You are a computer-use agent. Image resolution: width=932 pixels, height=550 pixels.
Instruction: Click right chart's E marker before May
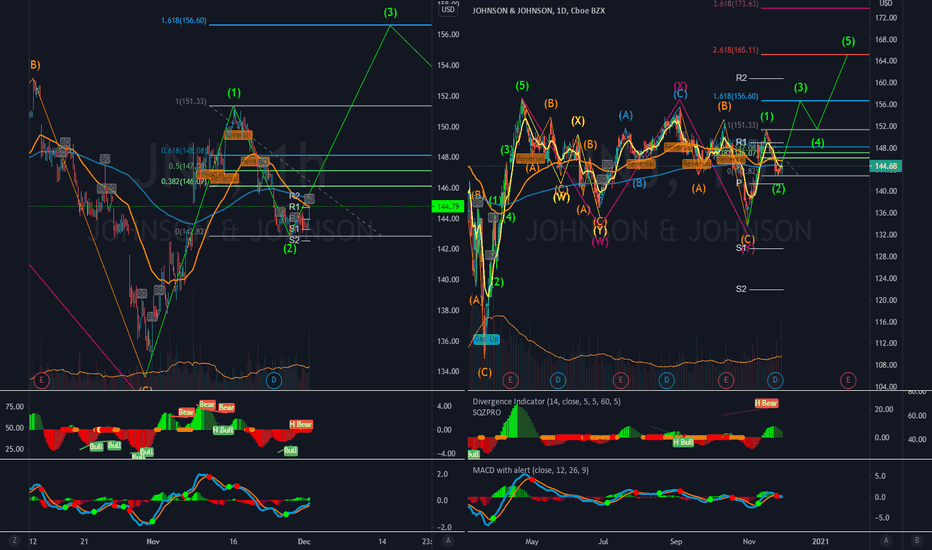point(510,380)
